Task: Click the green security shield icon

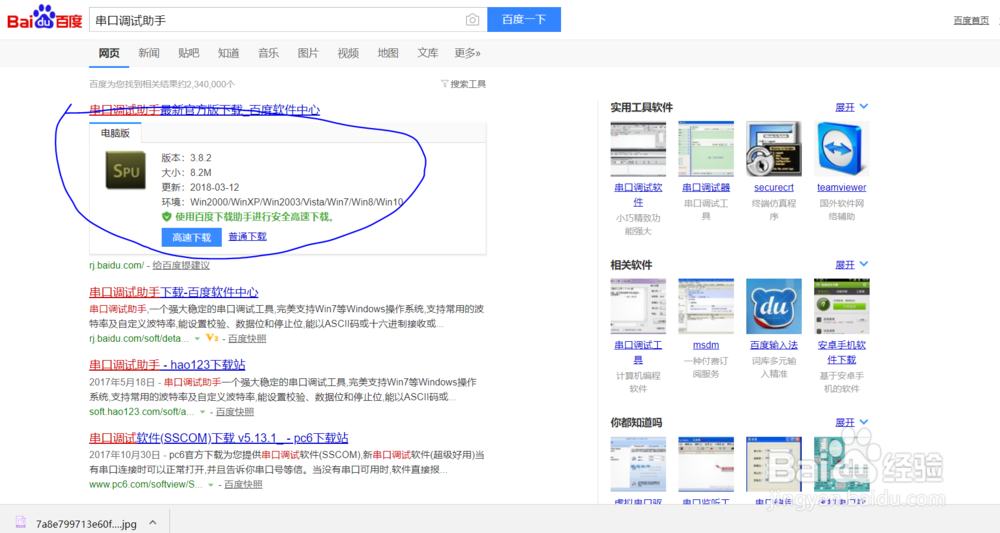Action: pyautogui.click(x=166, y=217)
